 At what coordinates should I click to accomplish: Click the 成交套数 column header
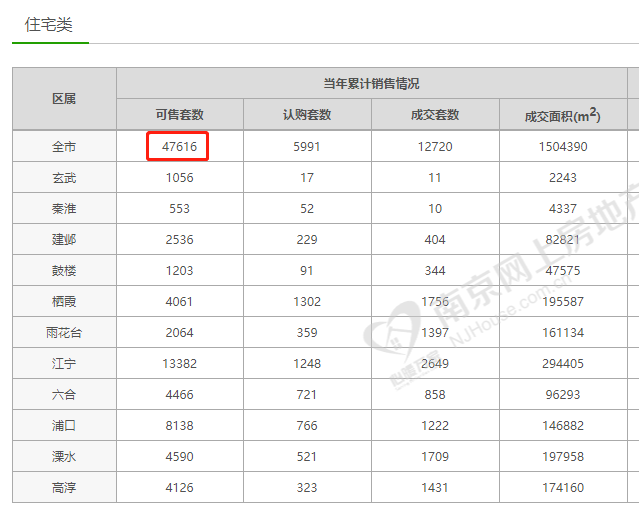pos(435,114)
